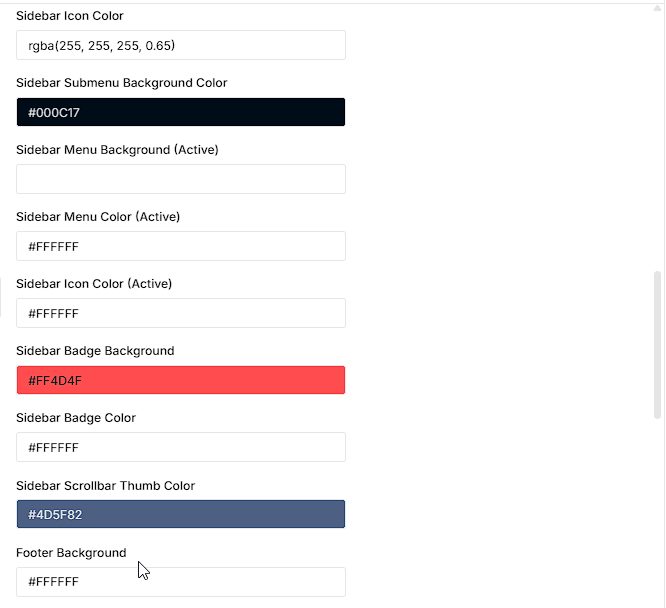Edit the Sidebar Icon Color (Active) field
This screenshot has height=608, width=666.
point(181,313)
